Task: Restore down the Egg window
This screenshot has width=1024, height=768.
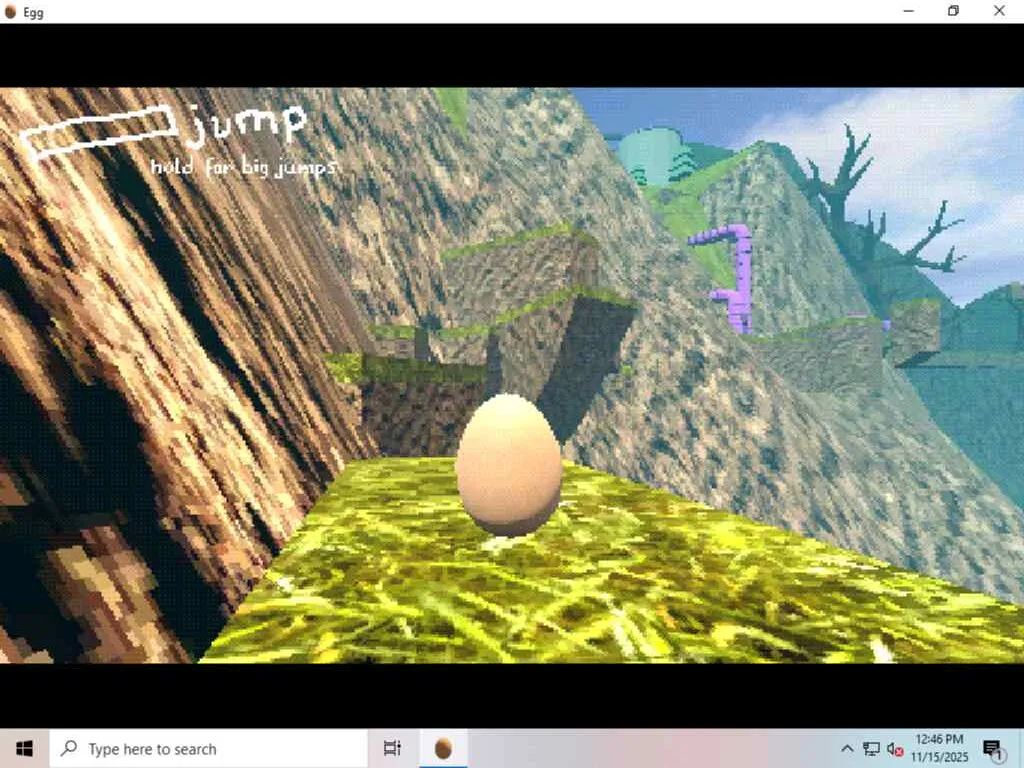Action: 953,11
